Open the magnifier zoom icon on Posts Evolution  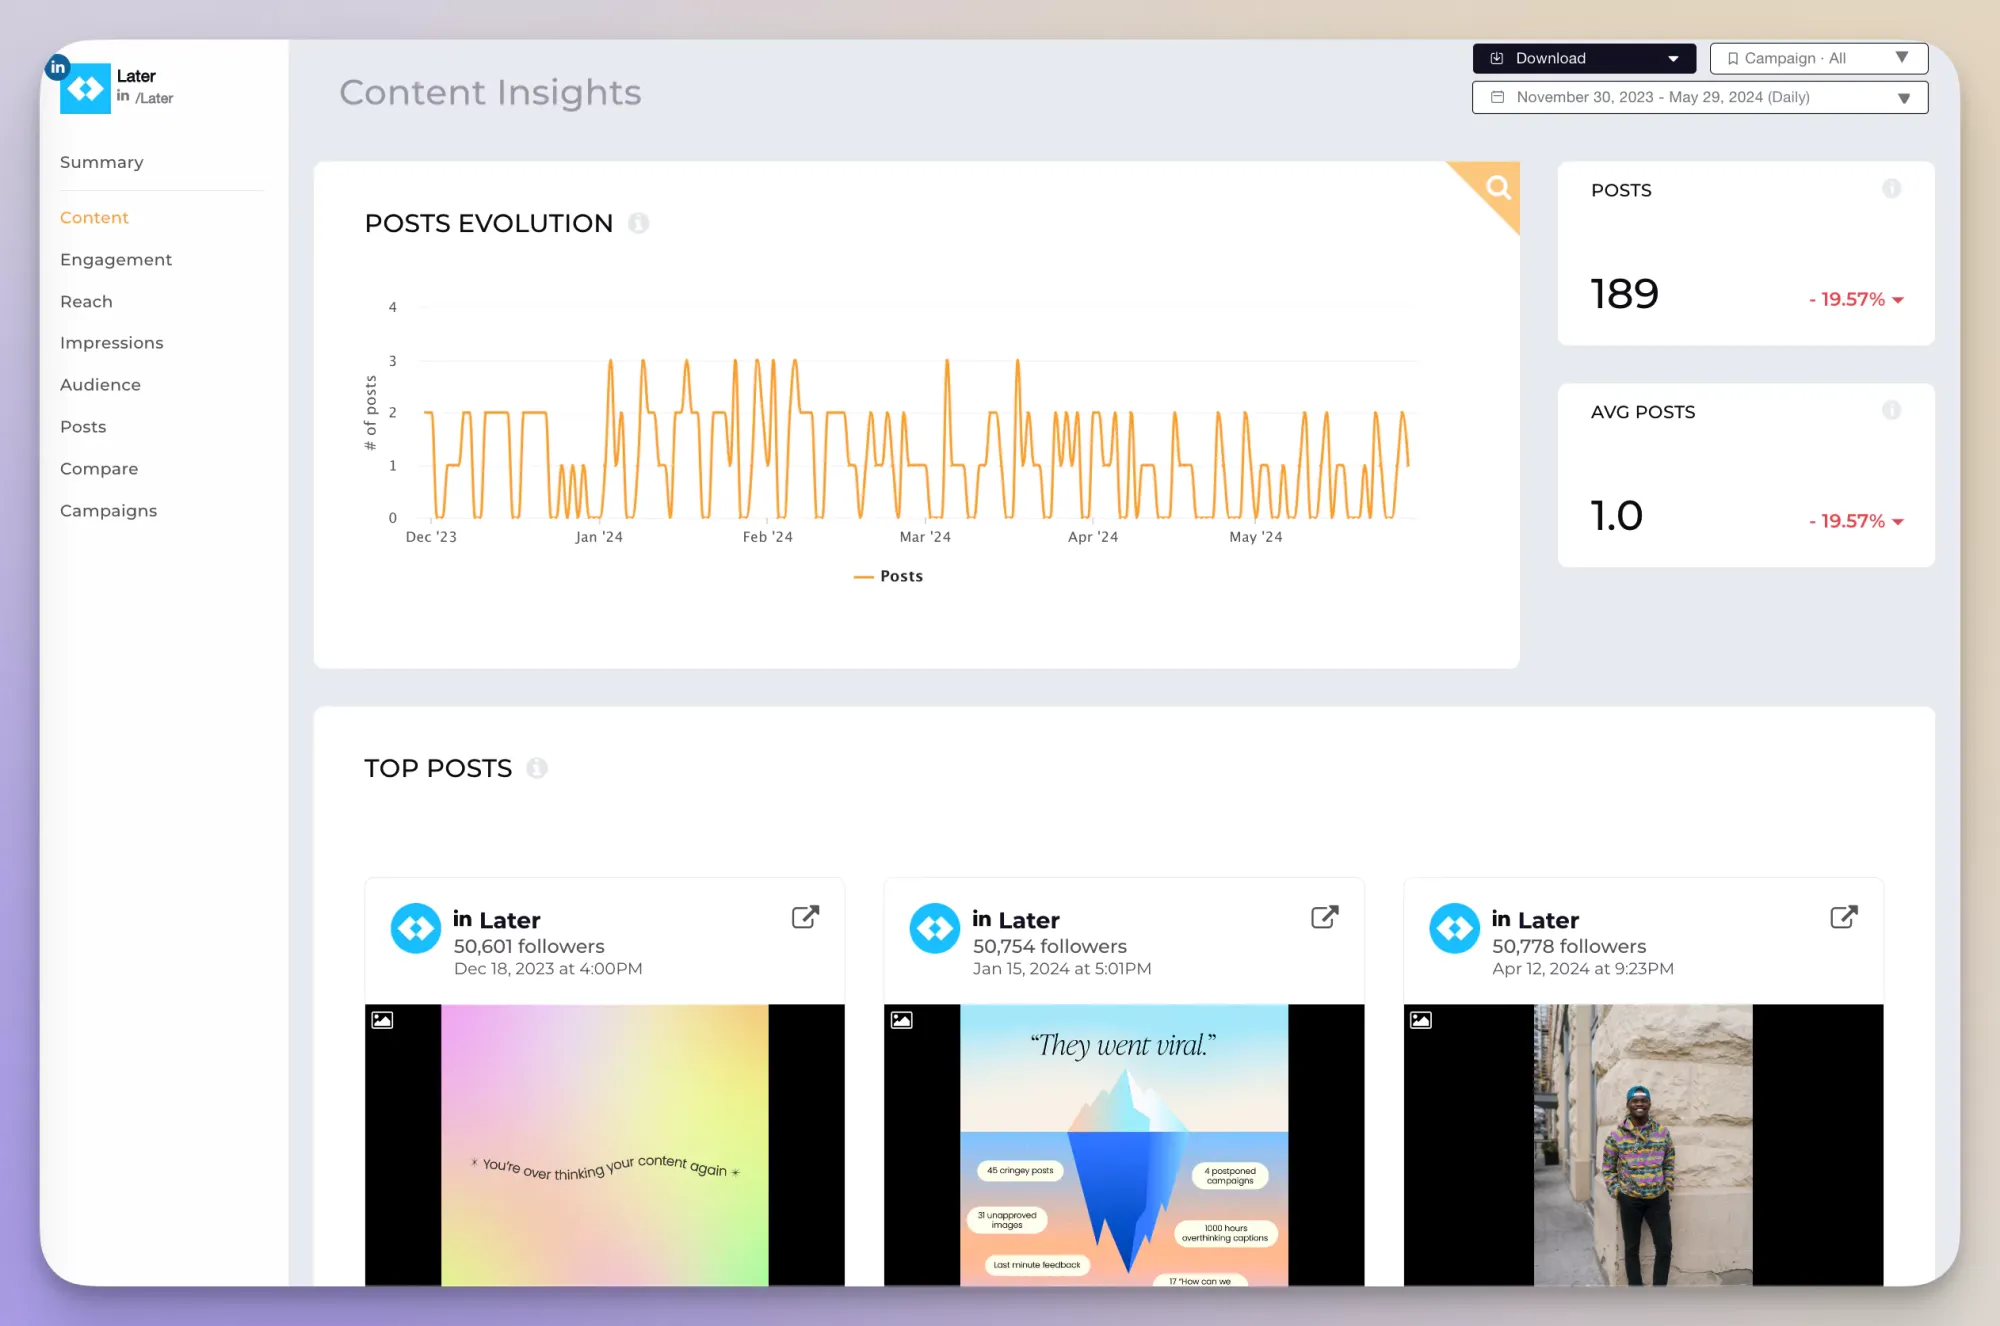click(x=1497, y=187)
